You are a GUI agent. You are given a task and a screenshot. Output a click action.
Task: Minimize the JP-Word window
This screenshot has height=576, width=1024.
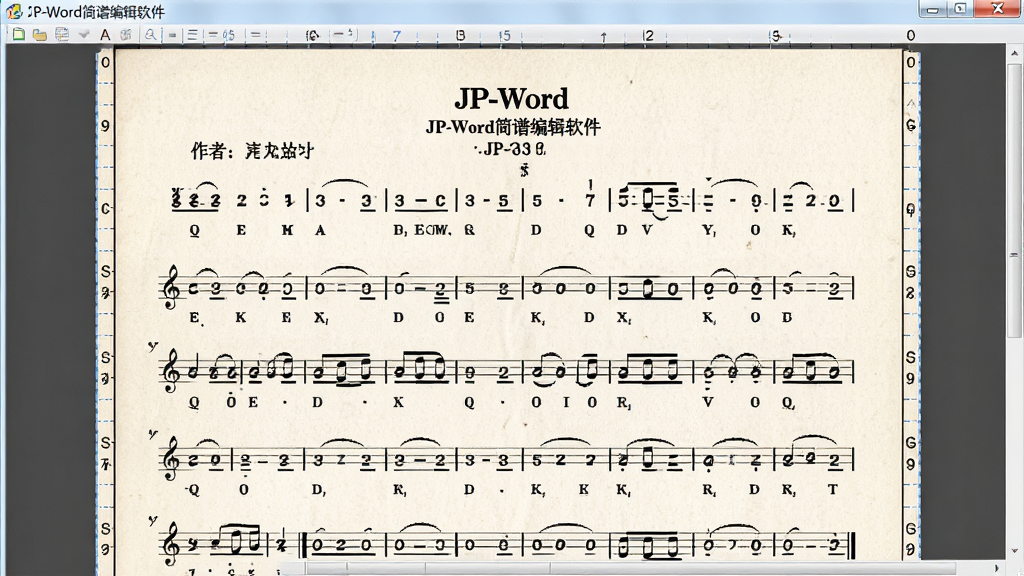(933, 9)
